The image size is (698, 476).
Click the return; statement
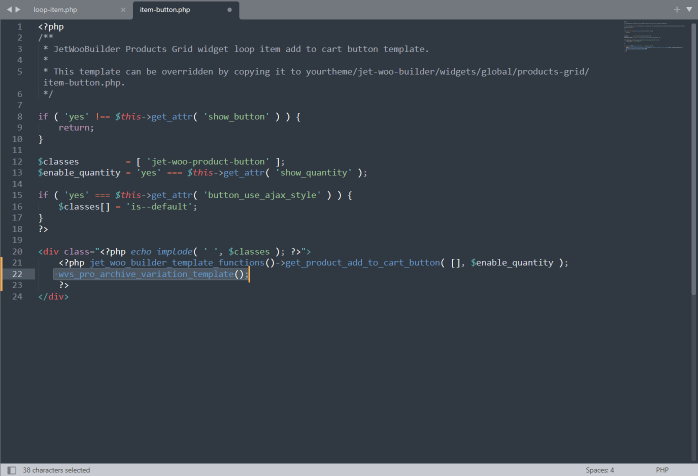point(76,128)
